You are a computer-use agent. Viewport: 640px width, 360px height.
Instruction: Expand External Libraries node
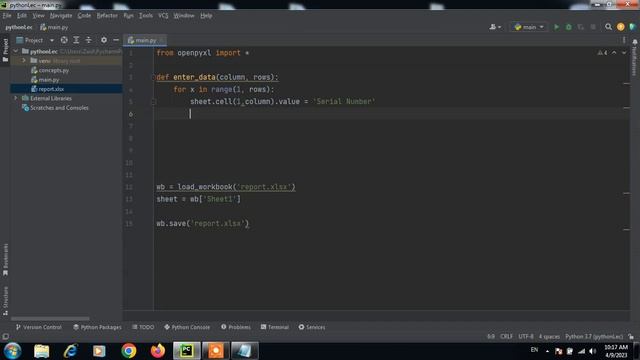pyautogui.click(x=16, y=98)
